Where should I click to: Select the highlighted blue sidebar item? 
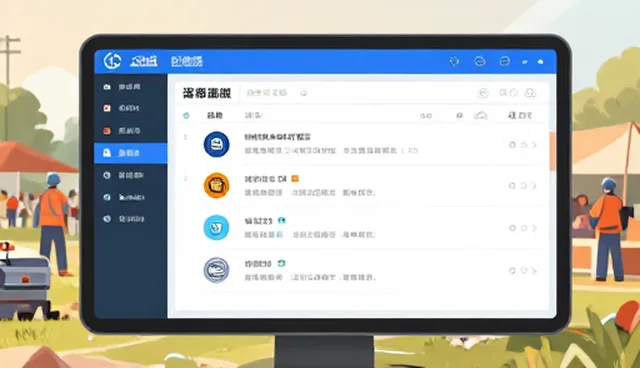131,153
